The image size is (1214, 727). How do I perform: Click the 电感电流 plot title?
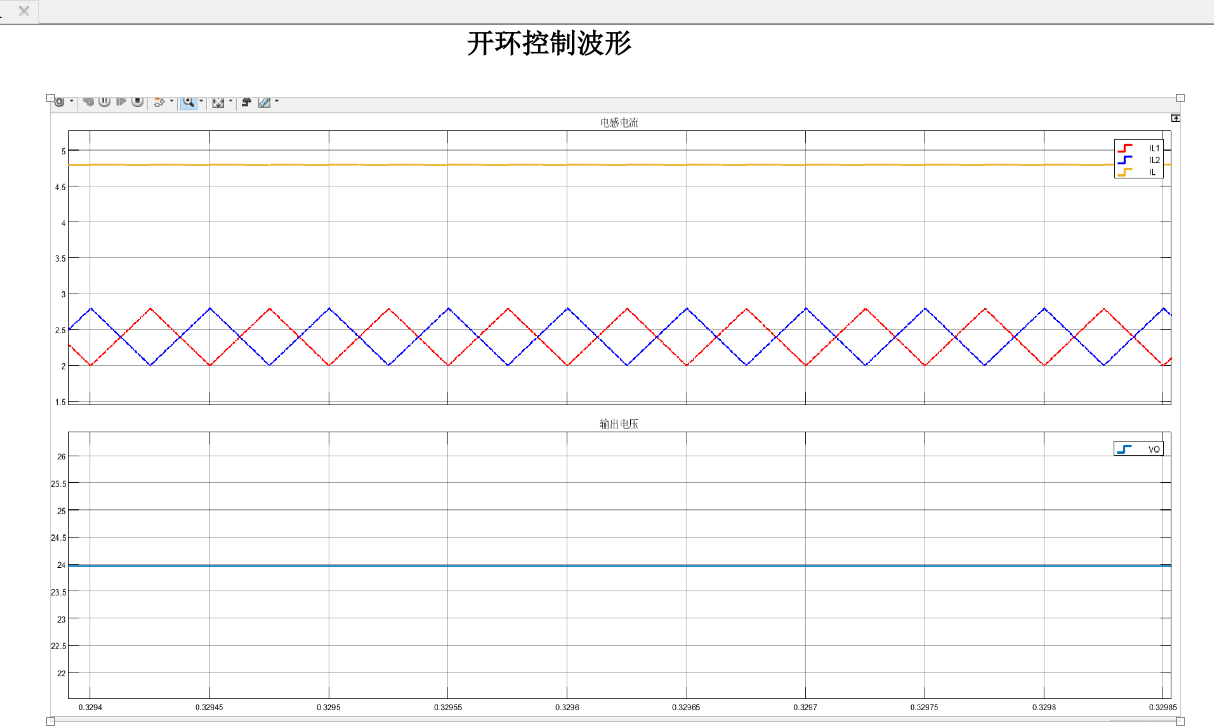[619, 123]
